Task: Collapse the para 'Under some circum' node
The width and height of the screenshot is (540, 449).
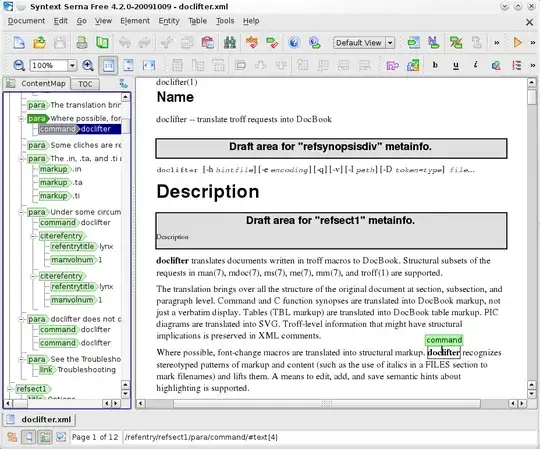Action: tap(21, 212)
